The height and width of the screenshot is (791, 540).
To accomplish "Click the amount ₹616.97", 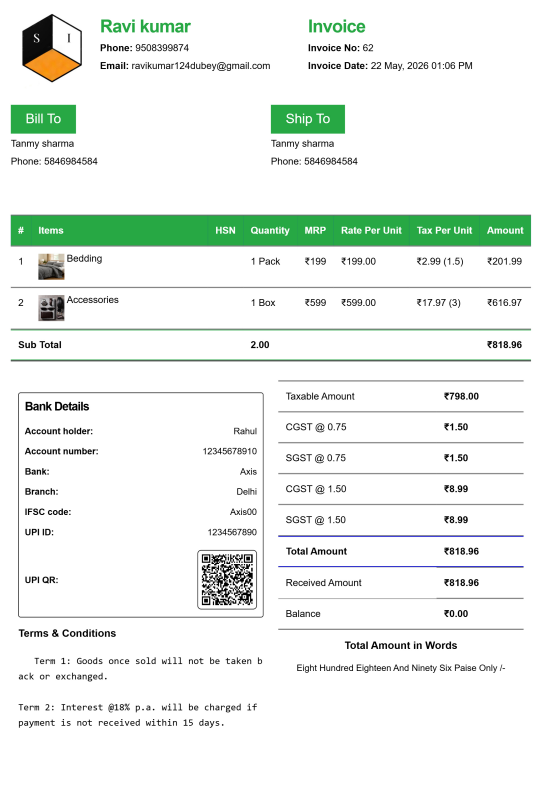I will [x=504, y=303].
